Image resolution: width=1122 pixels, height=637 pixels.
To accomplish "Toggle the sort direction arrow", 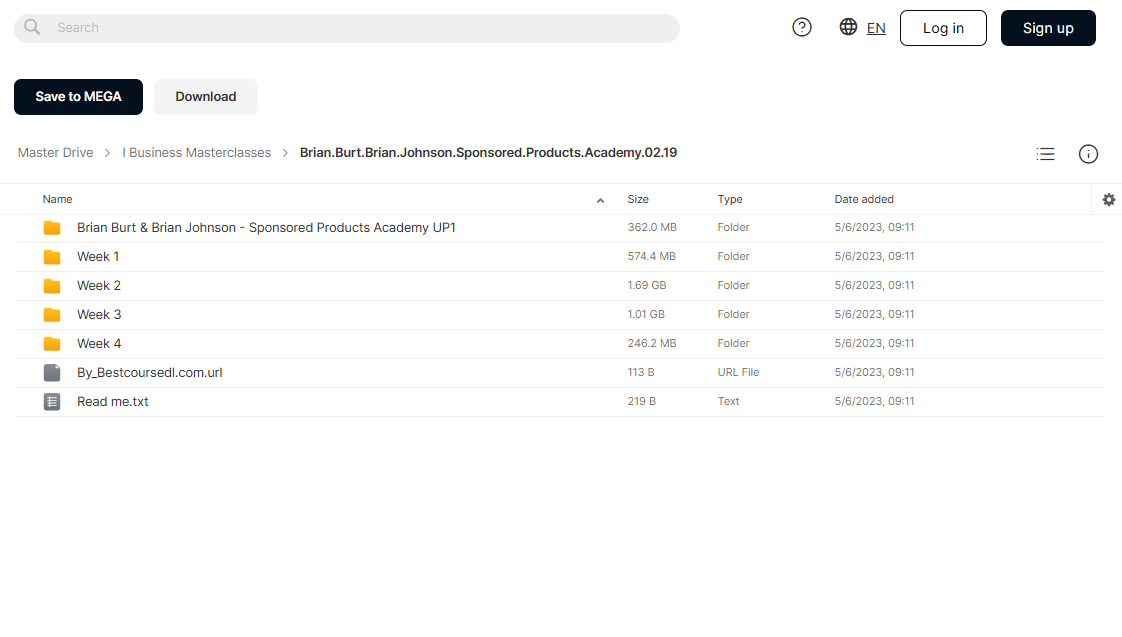I will click(x=600, y=200).
